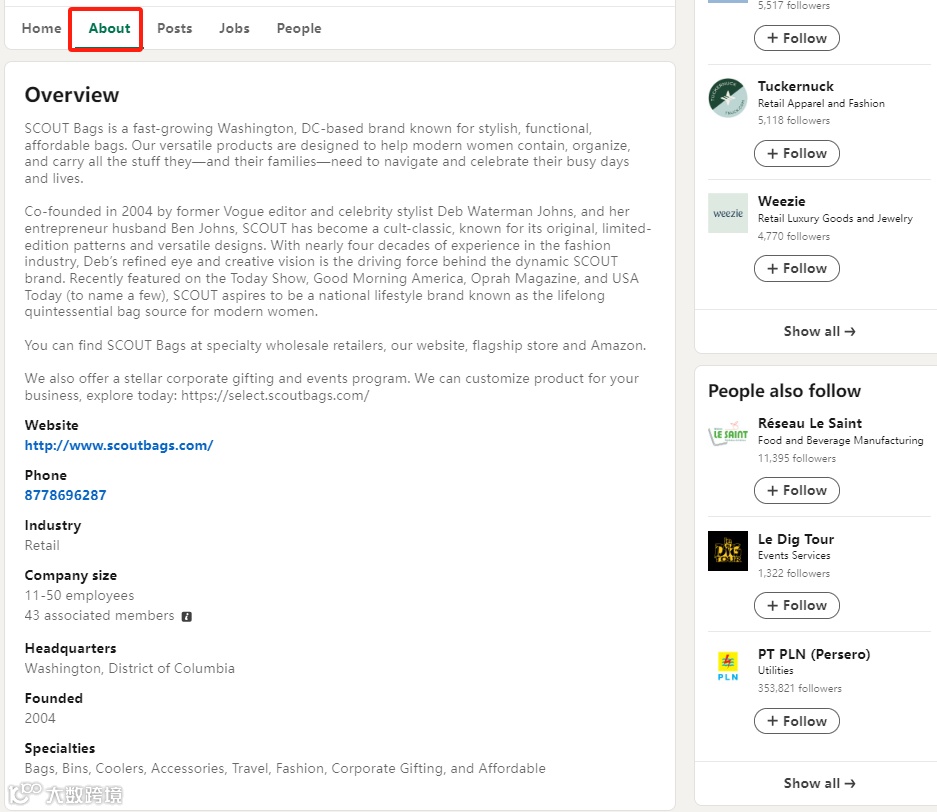Follow Réseau Le Saint
937x812 pixels.
[797, 491]
